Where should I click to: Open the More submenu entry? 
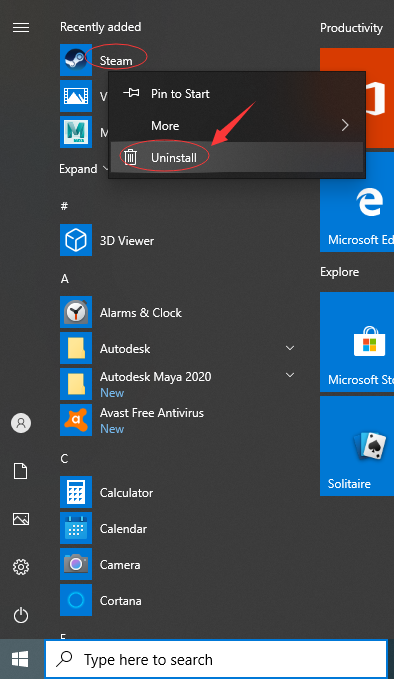coord(236,126)
